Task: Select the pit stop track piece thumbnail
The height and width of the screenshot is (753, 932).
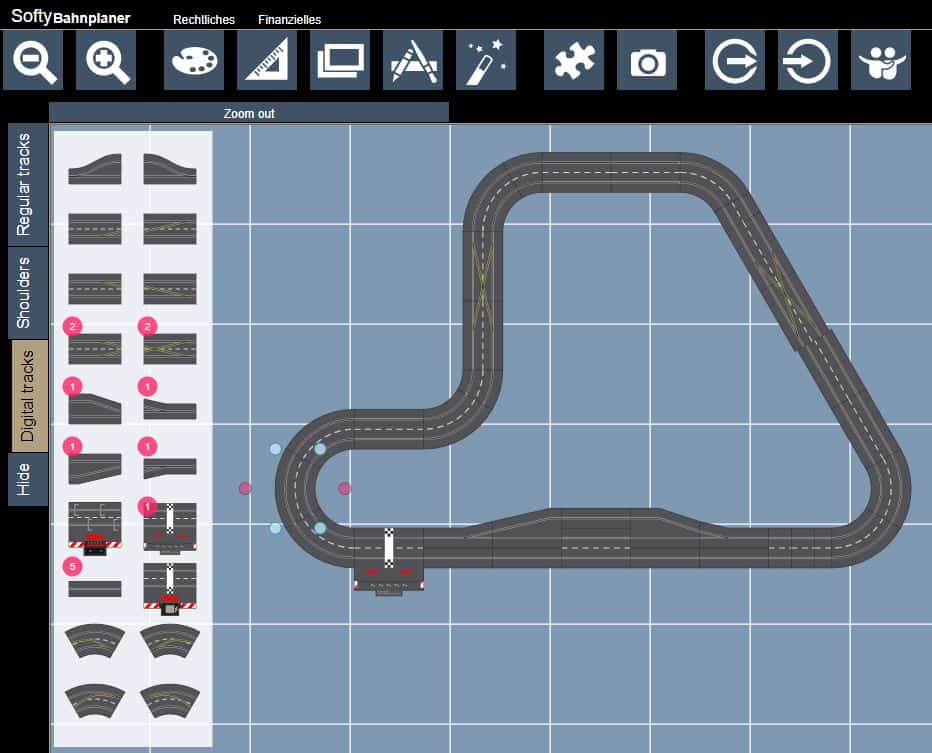Action: [x=95, y=530]
